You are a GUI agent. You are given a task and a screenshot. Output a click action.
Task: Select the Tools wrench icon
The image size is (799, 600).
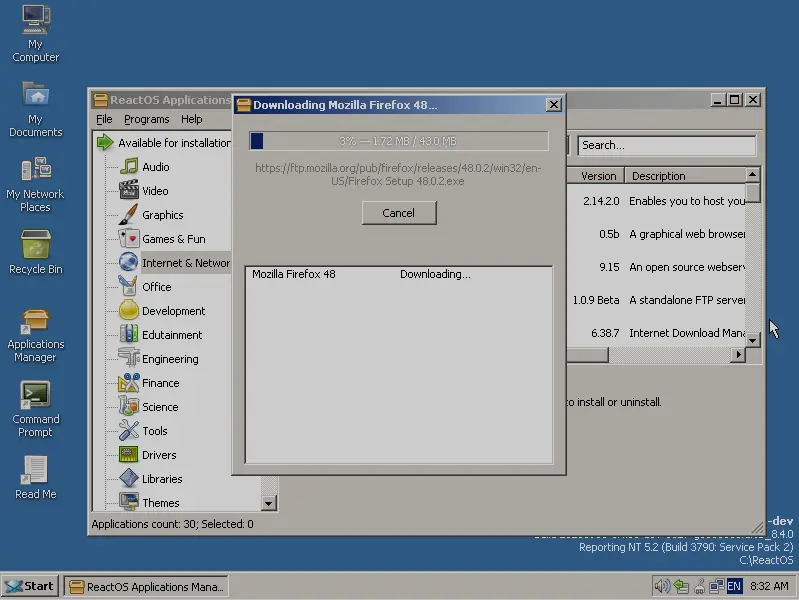[128, 430]
